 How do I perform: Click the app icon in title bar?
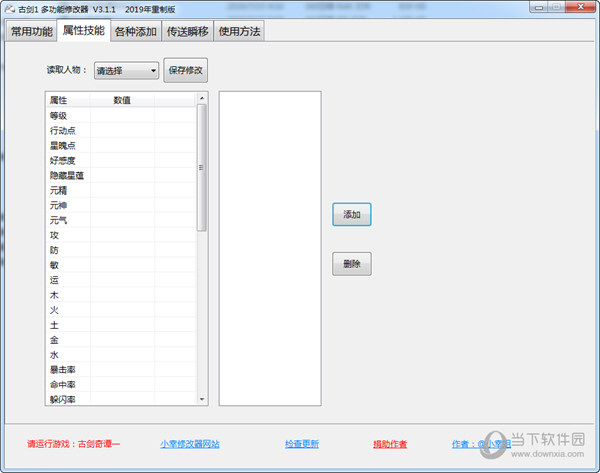[10, 9]
